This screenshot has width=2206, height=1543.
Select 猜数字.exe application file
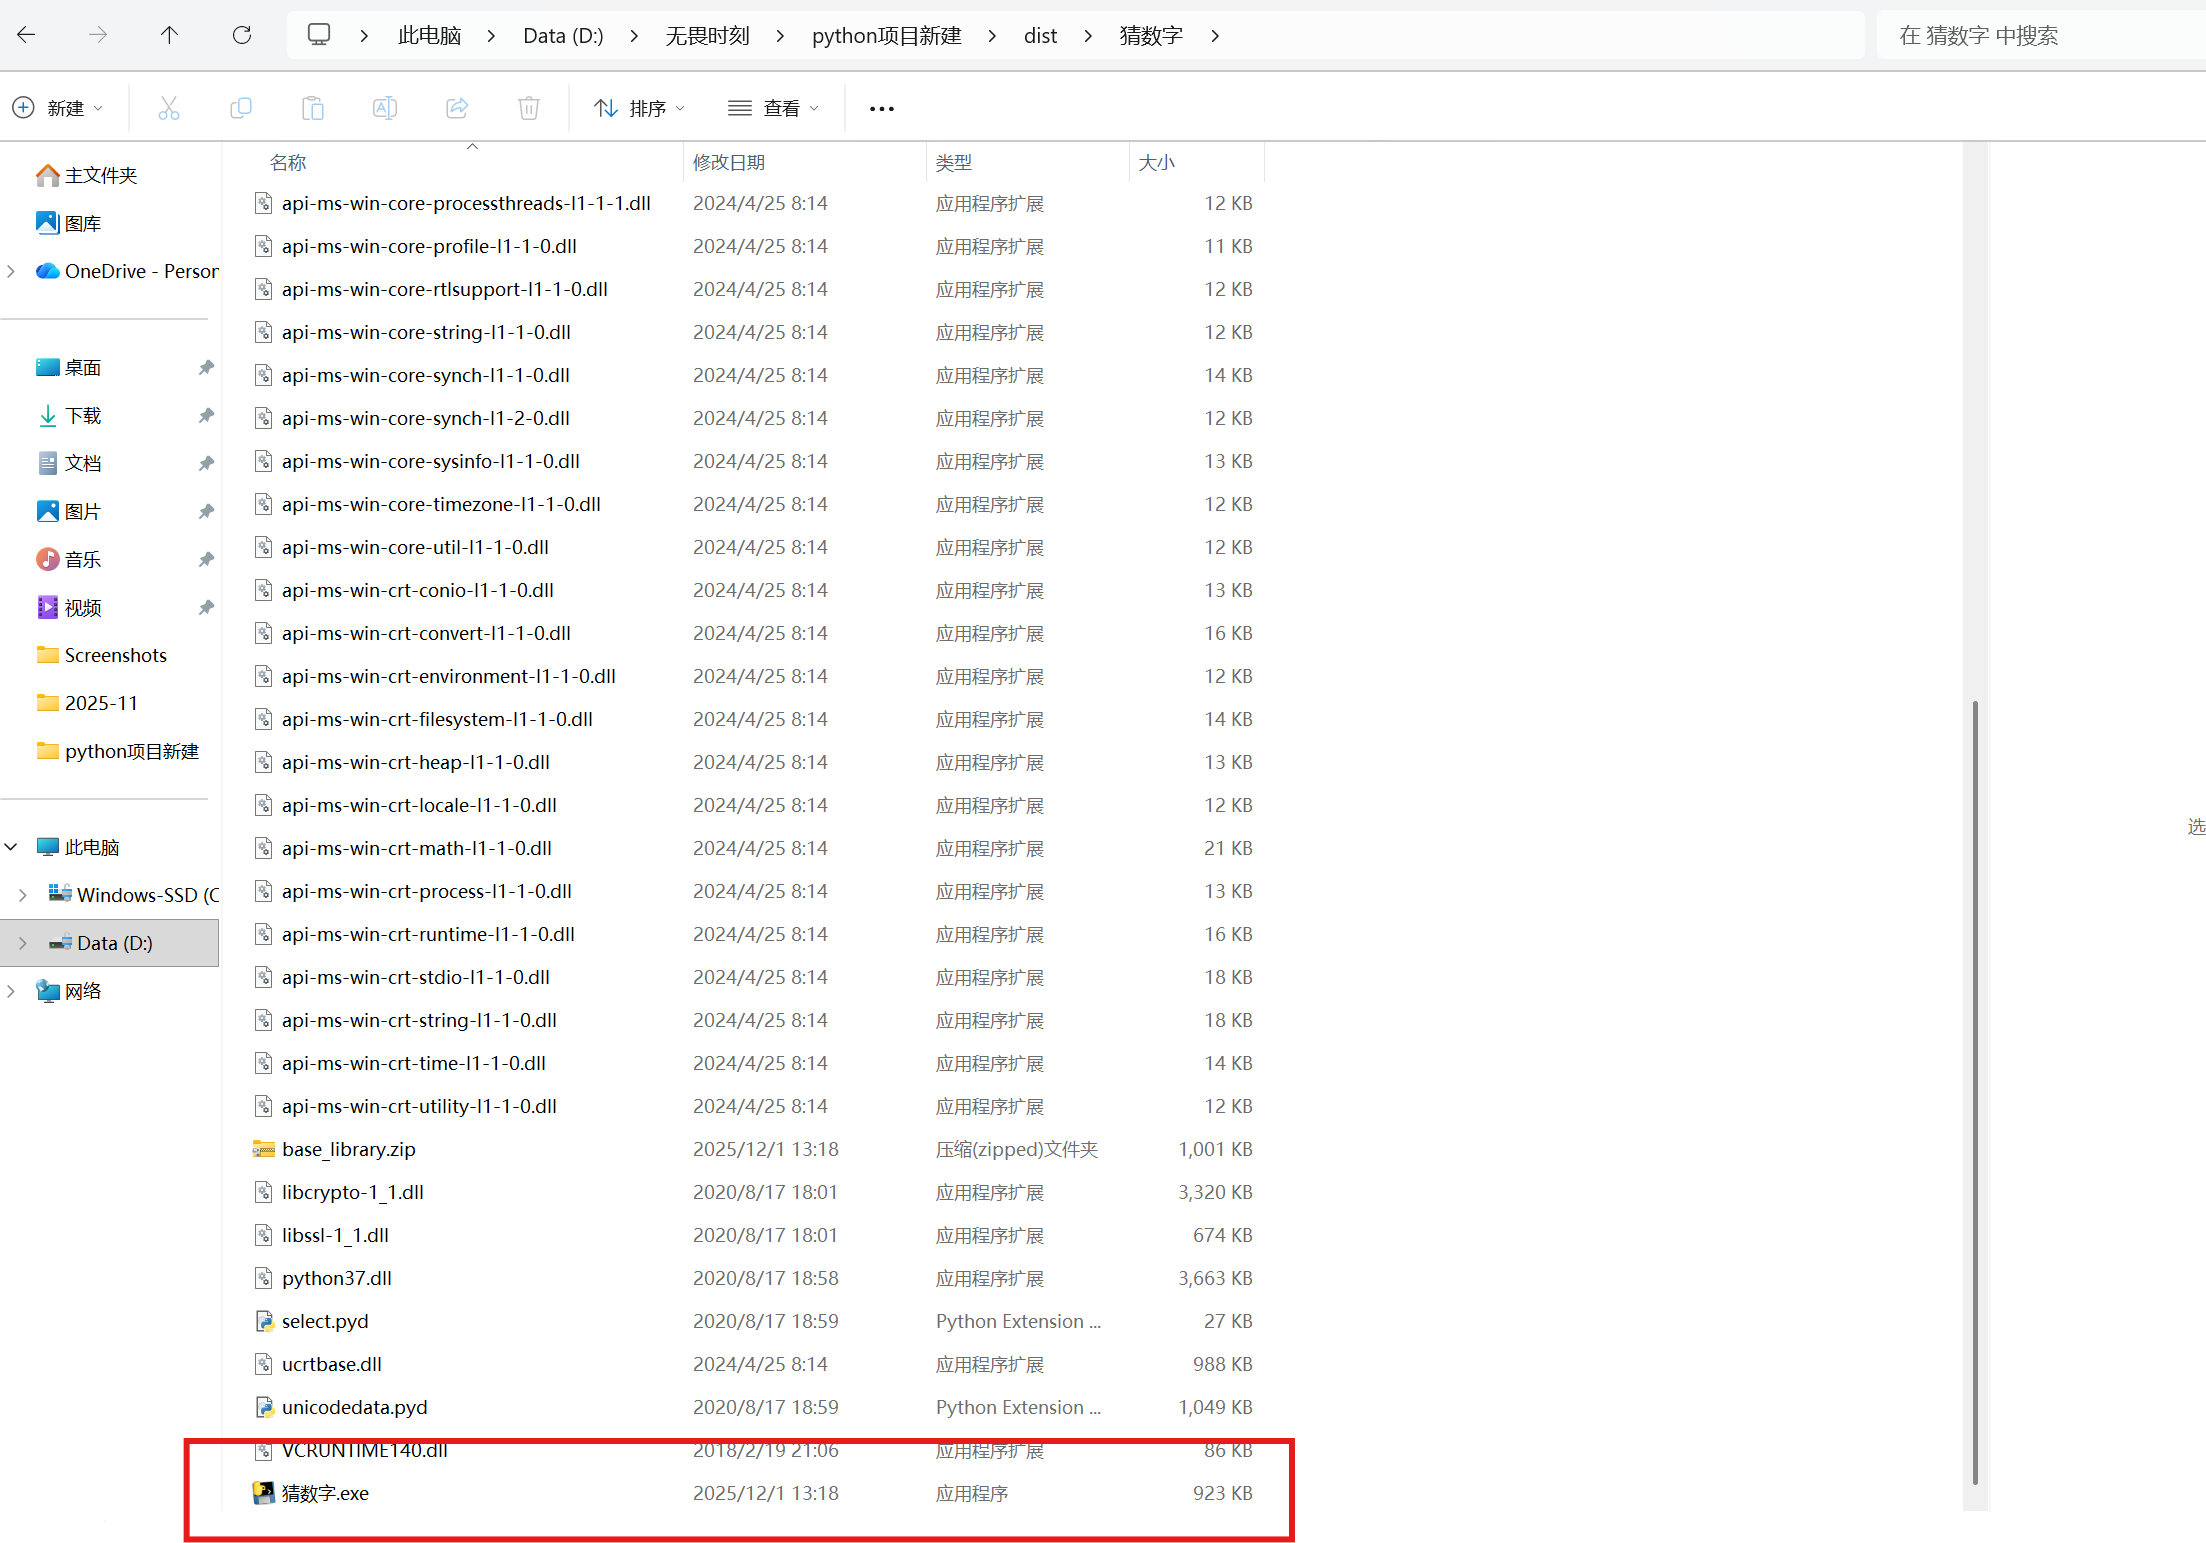[325, 1493]
